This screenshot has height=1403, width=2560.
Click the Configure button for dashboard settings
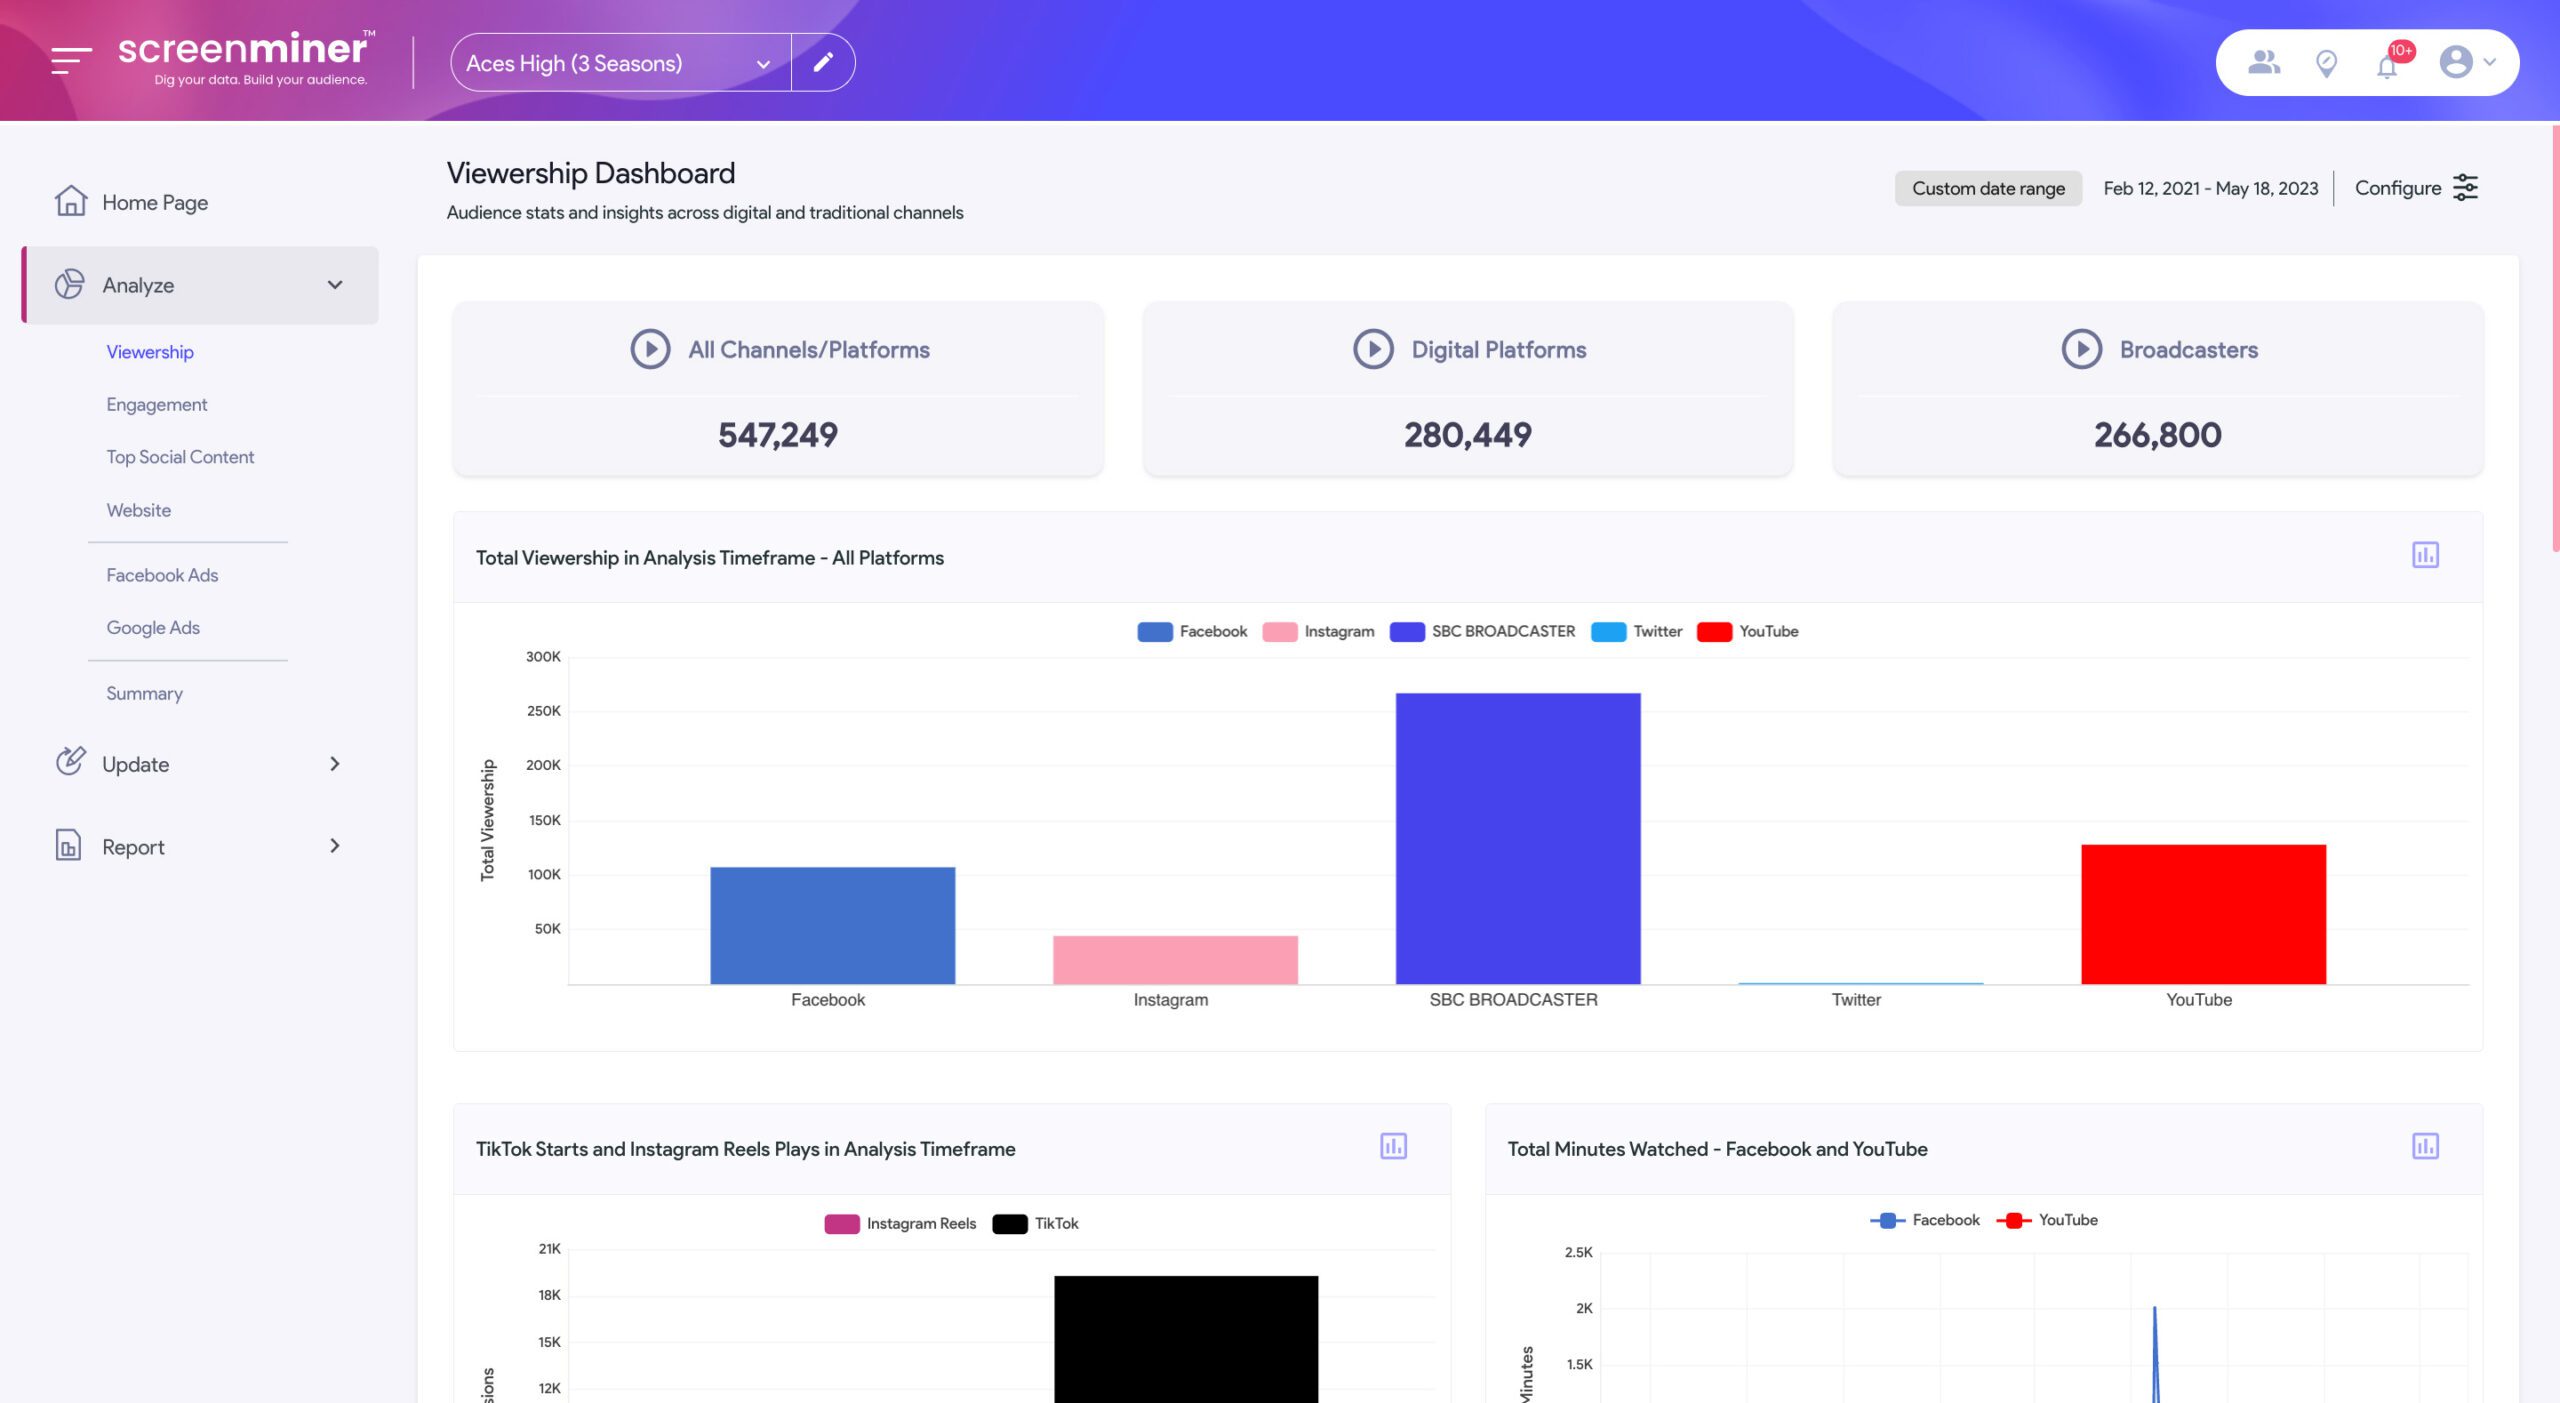(x=2417, y=188)
